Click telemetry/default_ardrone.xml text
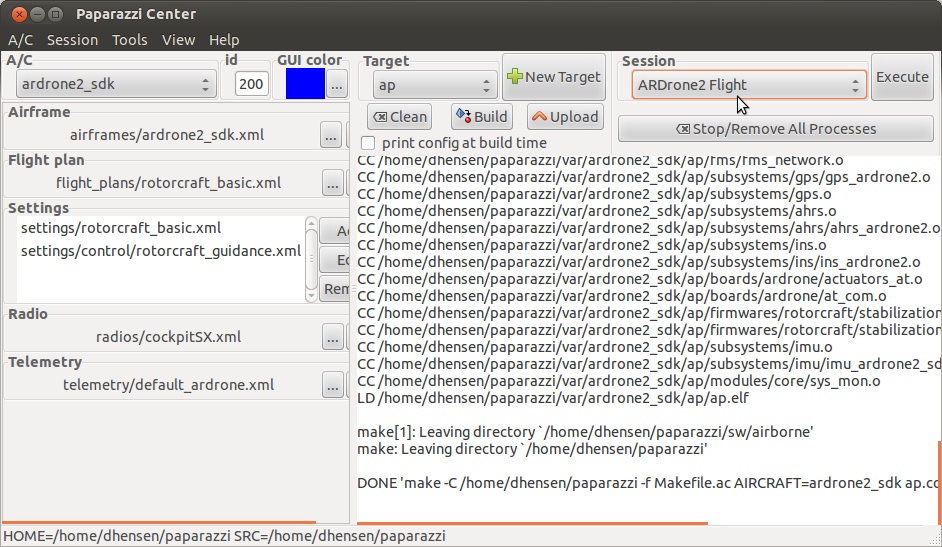The image size is (942, 547). coord(168,385)
